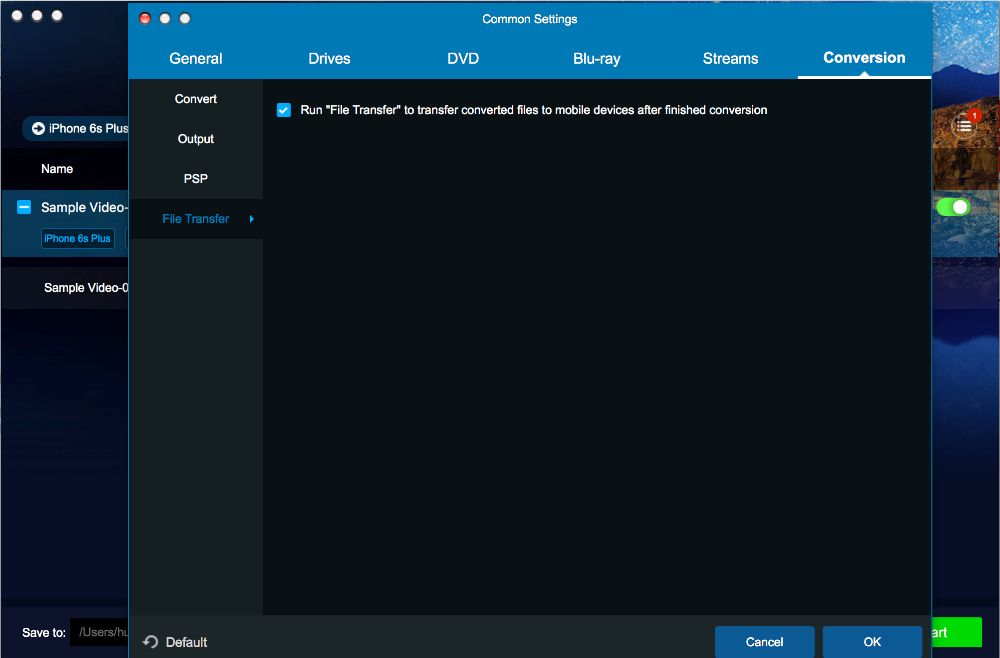
Task: Open the task list icon with red badge
Action: click(x=964, y=126)
